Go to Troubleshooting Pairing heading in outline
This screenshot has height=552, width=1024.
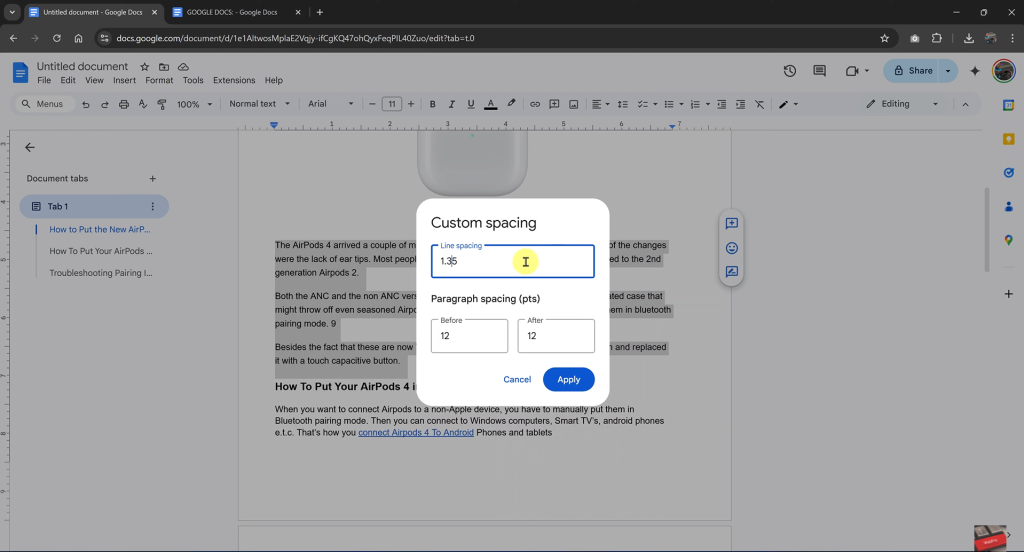coord(101,273)
